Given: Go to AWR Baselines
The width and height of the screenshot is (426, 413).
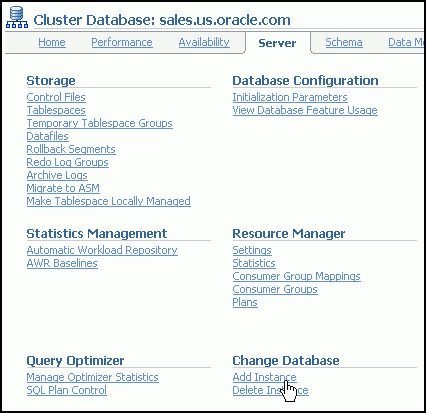Looking at the screenshot, I should coord(62,263).
